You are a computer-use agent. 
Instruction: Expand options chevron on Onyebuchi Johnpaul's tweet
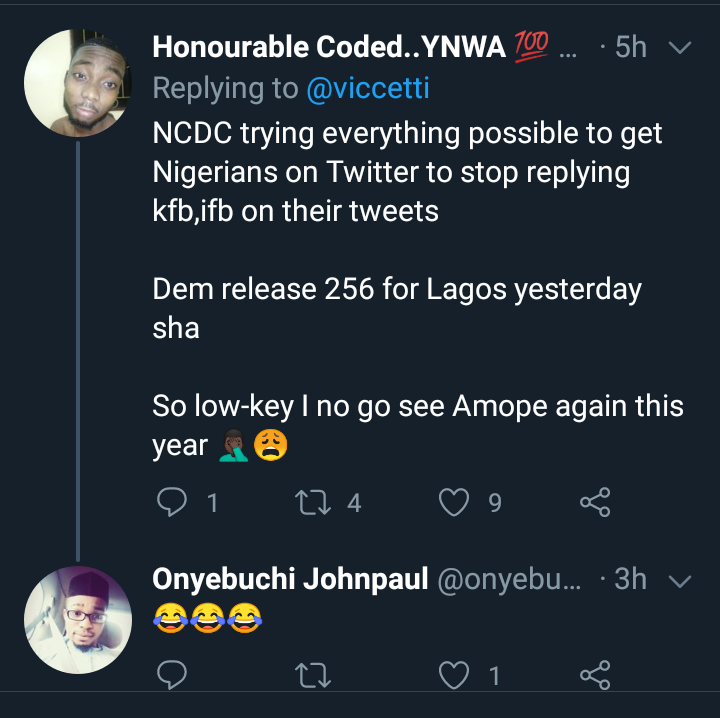[x=679, y=580]
